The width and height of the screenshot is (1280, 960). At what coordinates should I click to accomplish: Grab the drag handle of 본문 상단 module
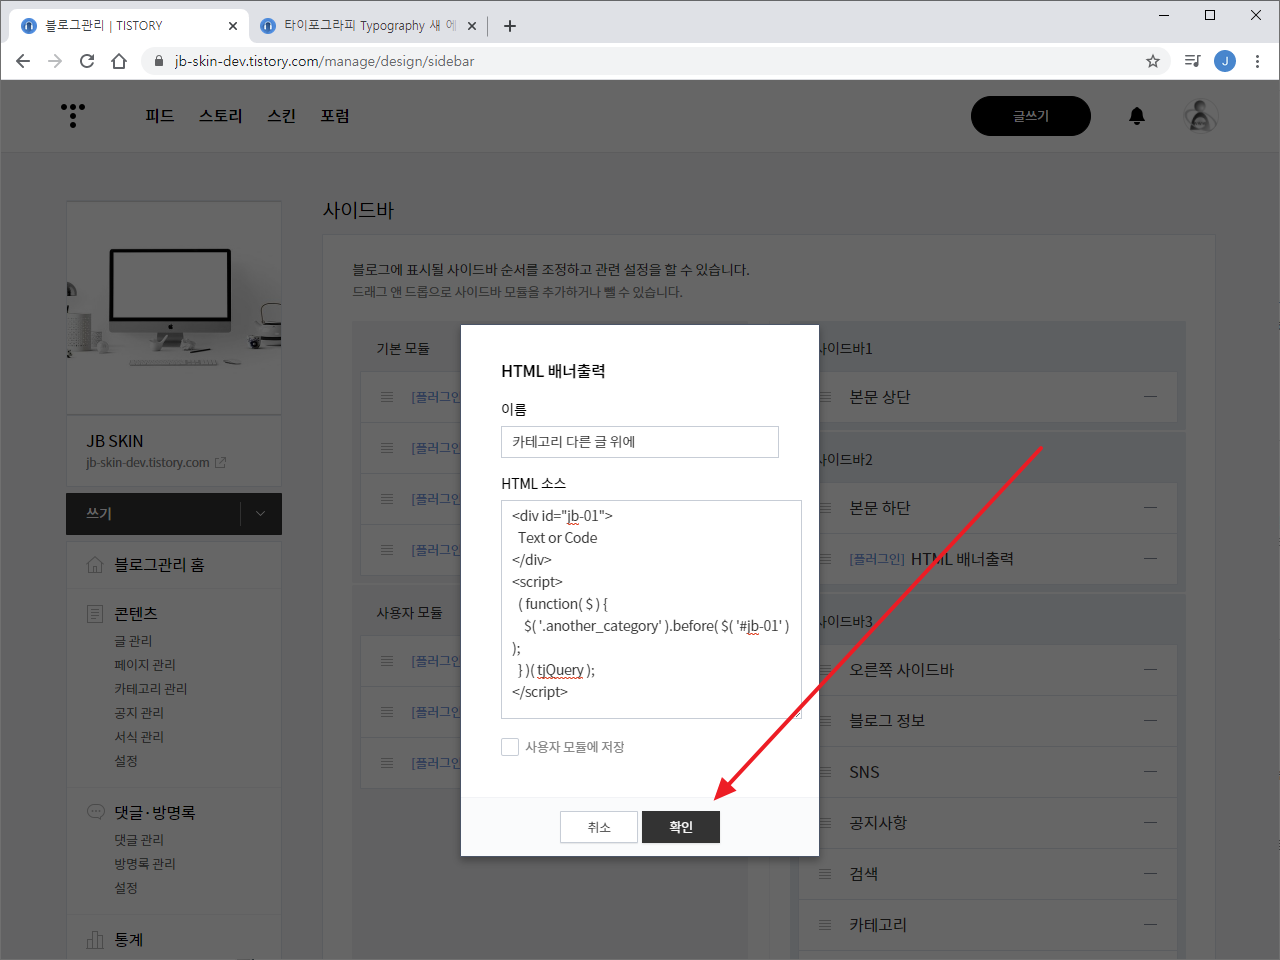(825, 397)
